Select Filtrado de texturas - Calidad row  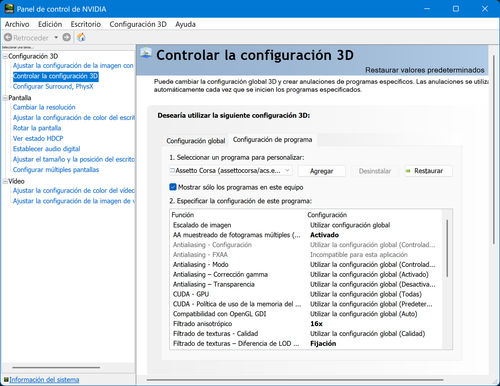coord(306,334)
